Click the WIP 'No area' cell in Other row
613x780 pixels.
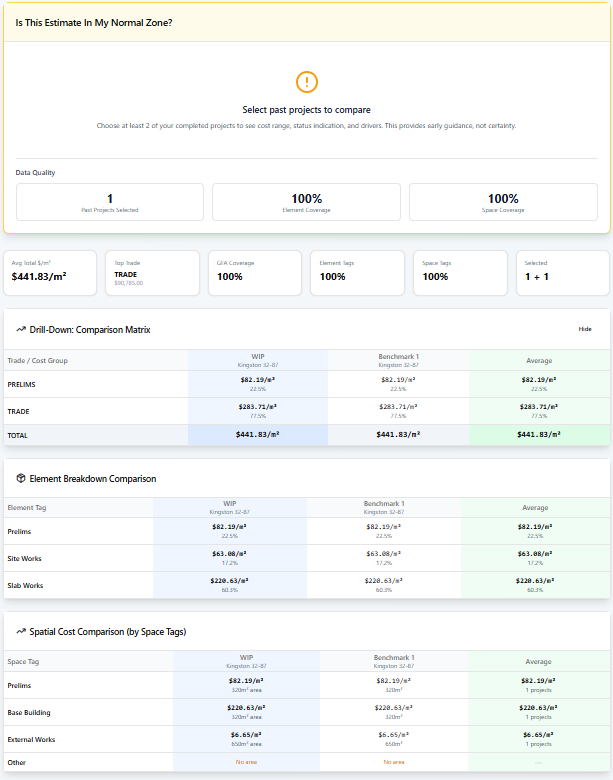pyautogui.click(x=246, y=762)
